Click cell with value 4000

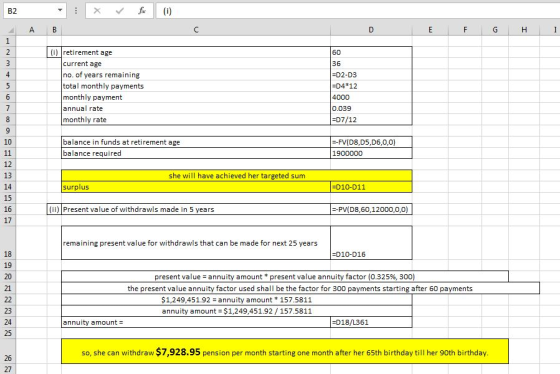(x=371, y=97)
